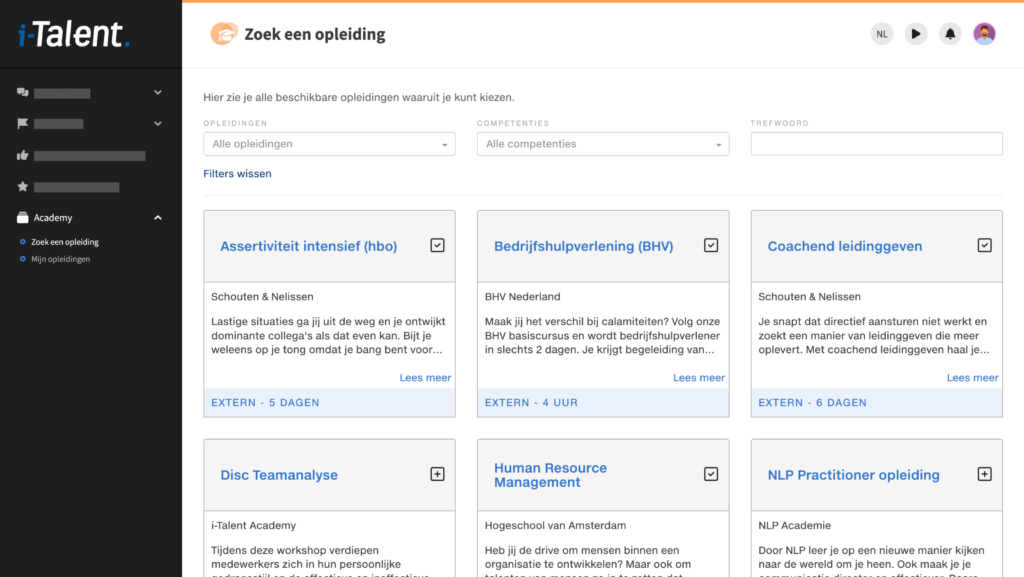The height and width of the screenshot is (577, 1024).
Task: Add NLP Practitioner opleiding via plus icon
Action: tap(985, 475)
